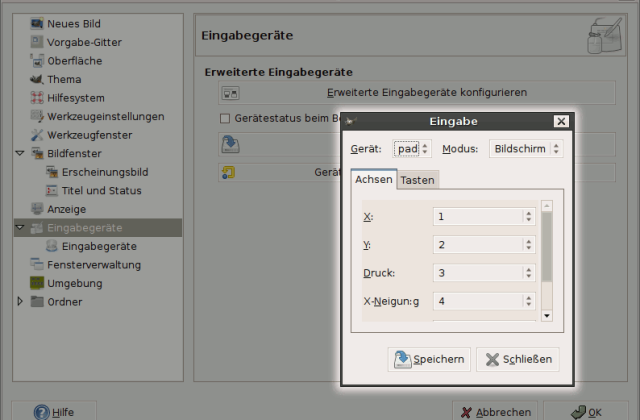This screenshot has height=420, width=640.
Task: Click the icon on configure devices button
Action: [230, 93]
